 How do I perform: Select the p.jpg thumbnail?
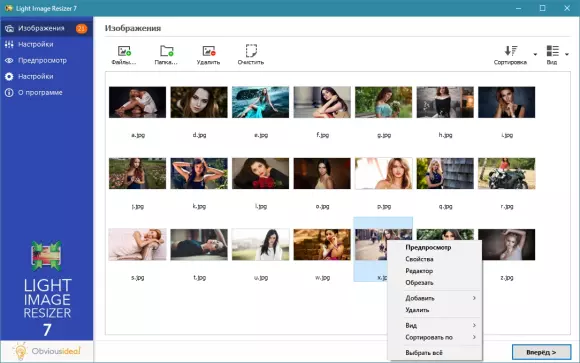click(x=384, y=174)
